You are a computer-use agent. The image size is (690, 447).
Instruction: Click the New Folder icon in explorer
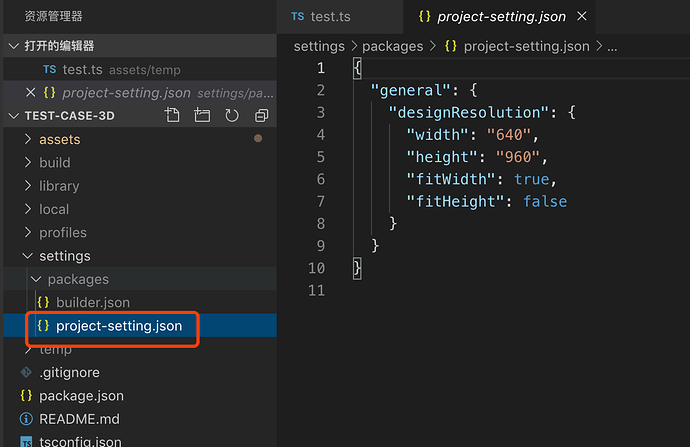pyautogui.click(x=203, y=116)
